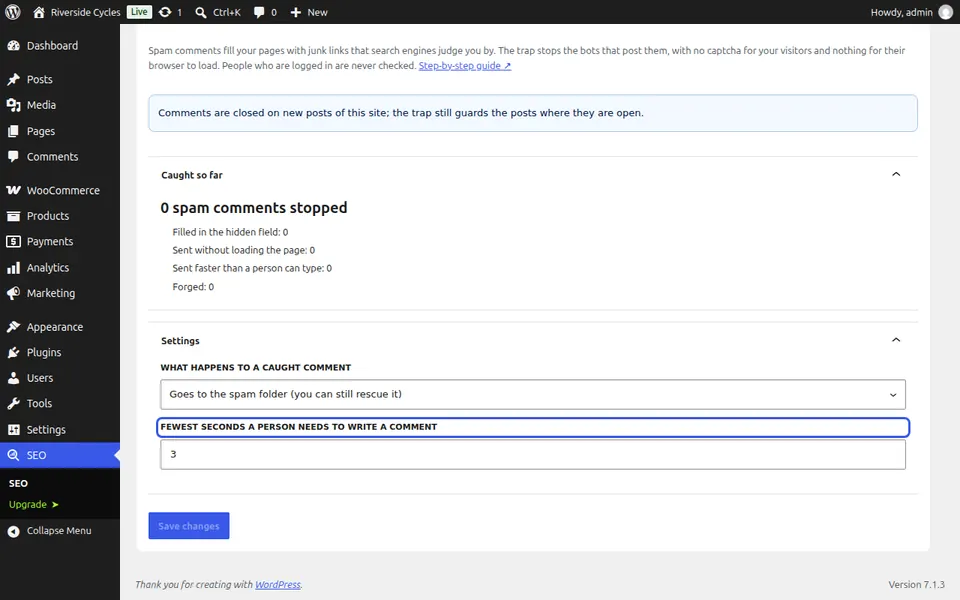
Task: Open the caught comment action dropdown
Action: tap(533, 394)
